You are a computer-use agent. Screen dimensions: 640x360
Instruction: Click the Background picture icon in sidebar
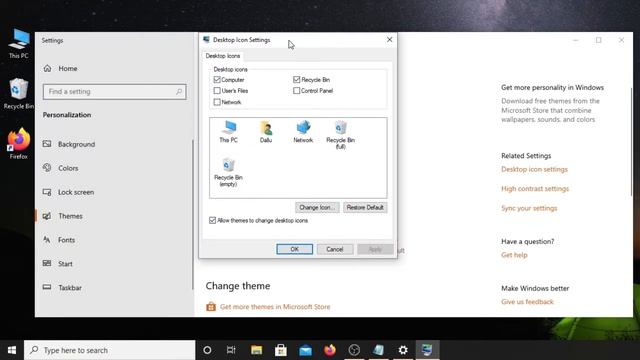tap(47, 144)
